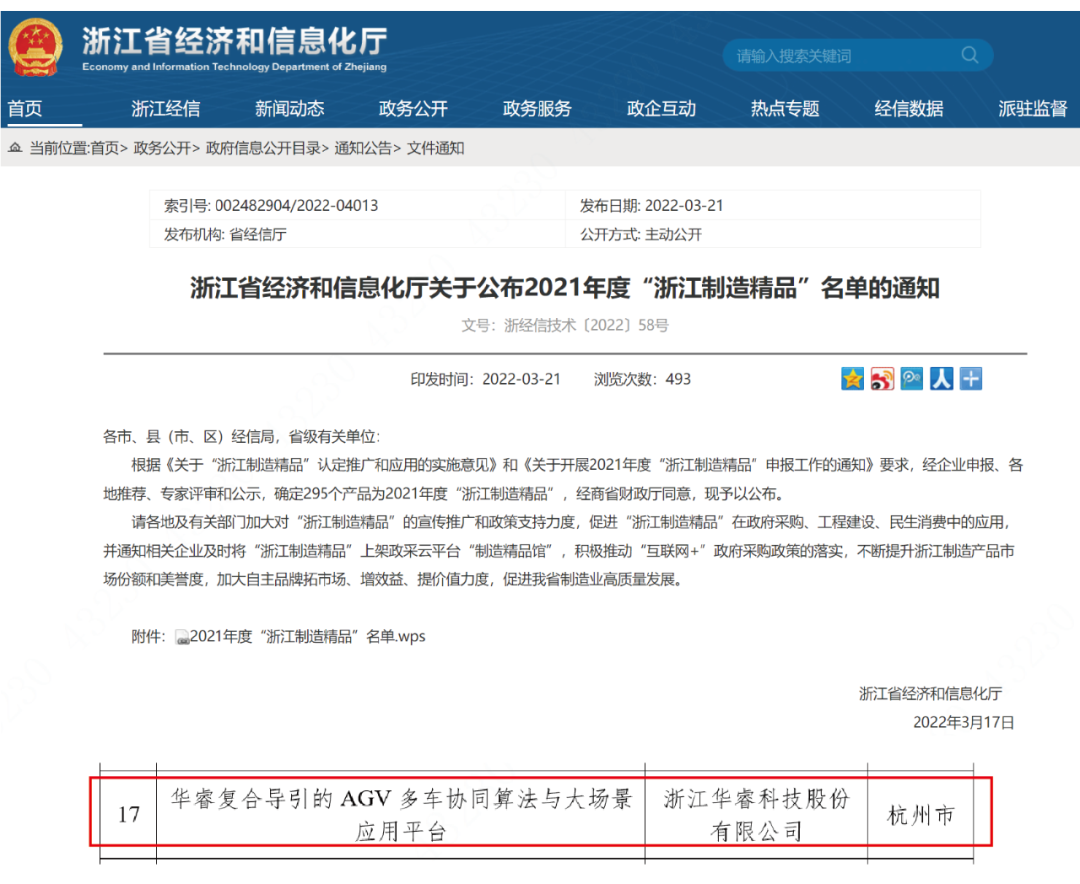Screen dimensions: 1080x884
Task: Click the 通知公告 breadcrumb link
Action: 363,148
